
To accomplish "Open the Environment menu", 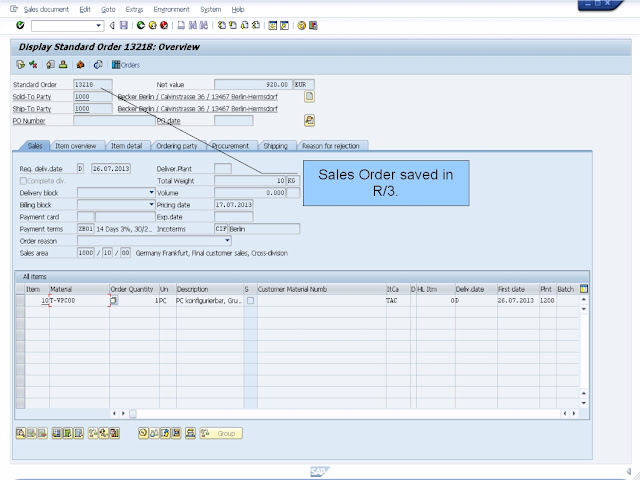I will coord(171,9).
